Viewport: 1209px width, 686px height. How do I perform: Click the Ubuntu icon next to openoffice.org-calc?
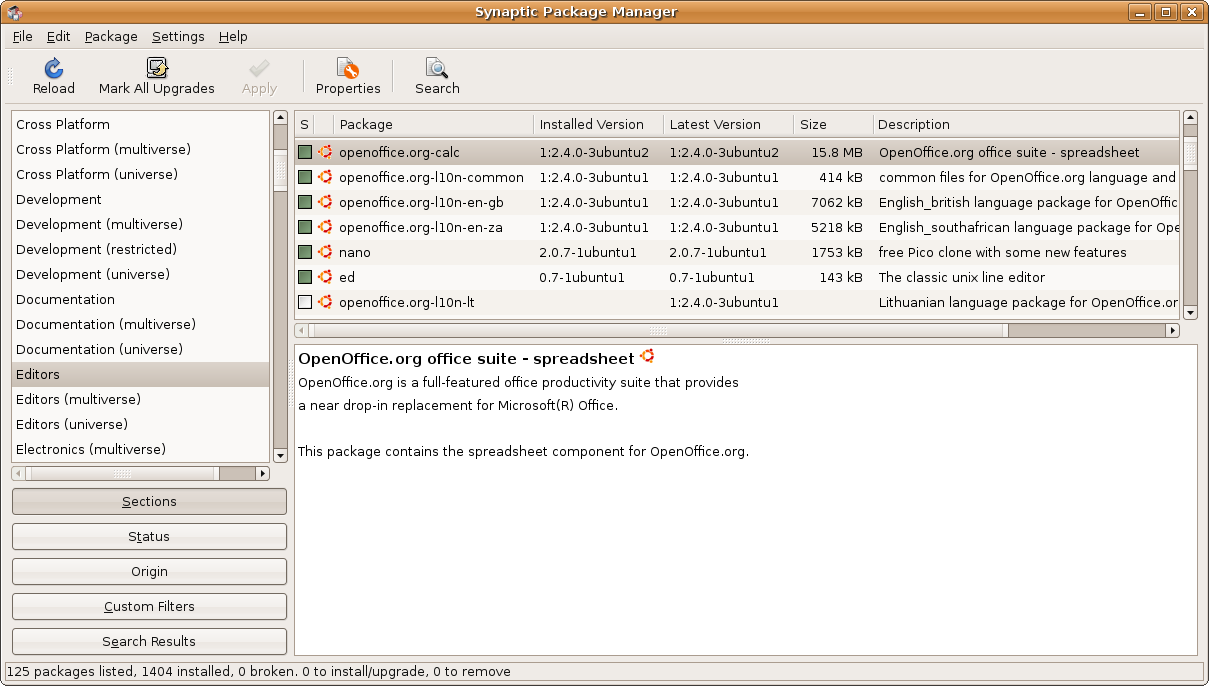point(325,152)
